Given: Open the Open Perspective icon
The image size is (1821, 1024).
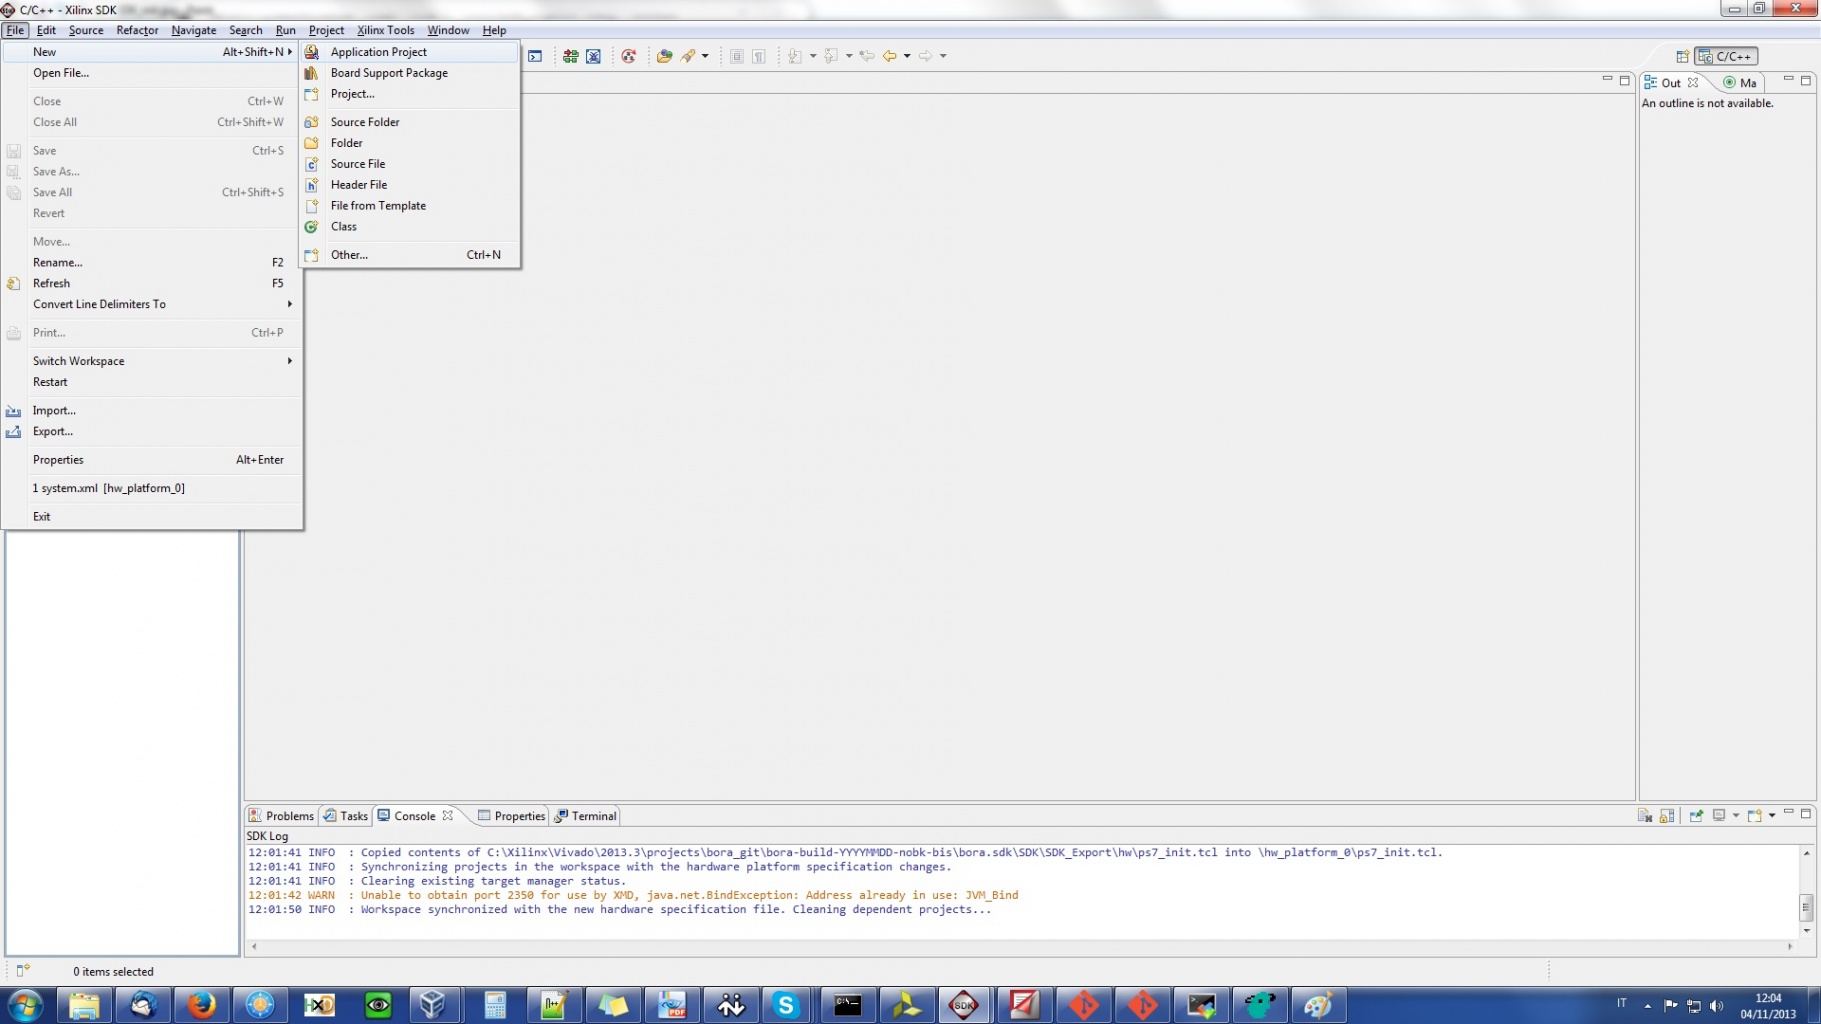Looking at the screenshot, I should [x=1682, y=57].
